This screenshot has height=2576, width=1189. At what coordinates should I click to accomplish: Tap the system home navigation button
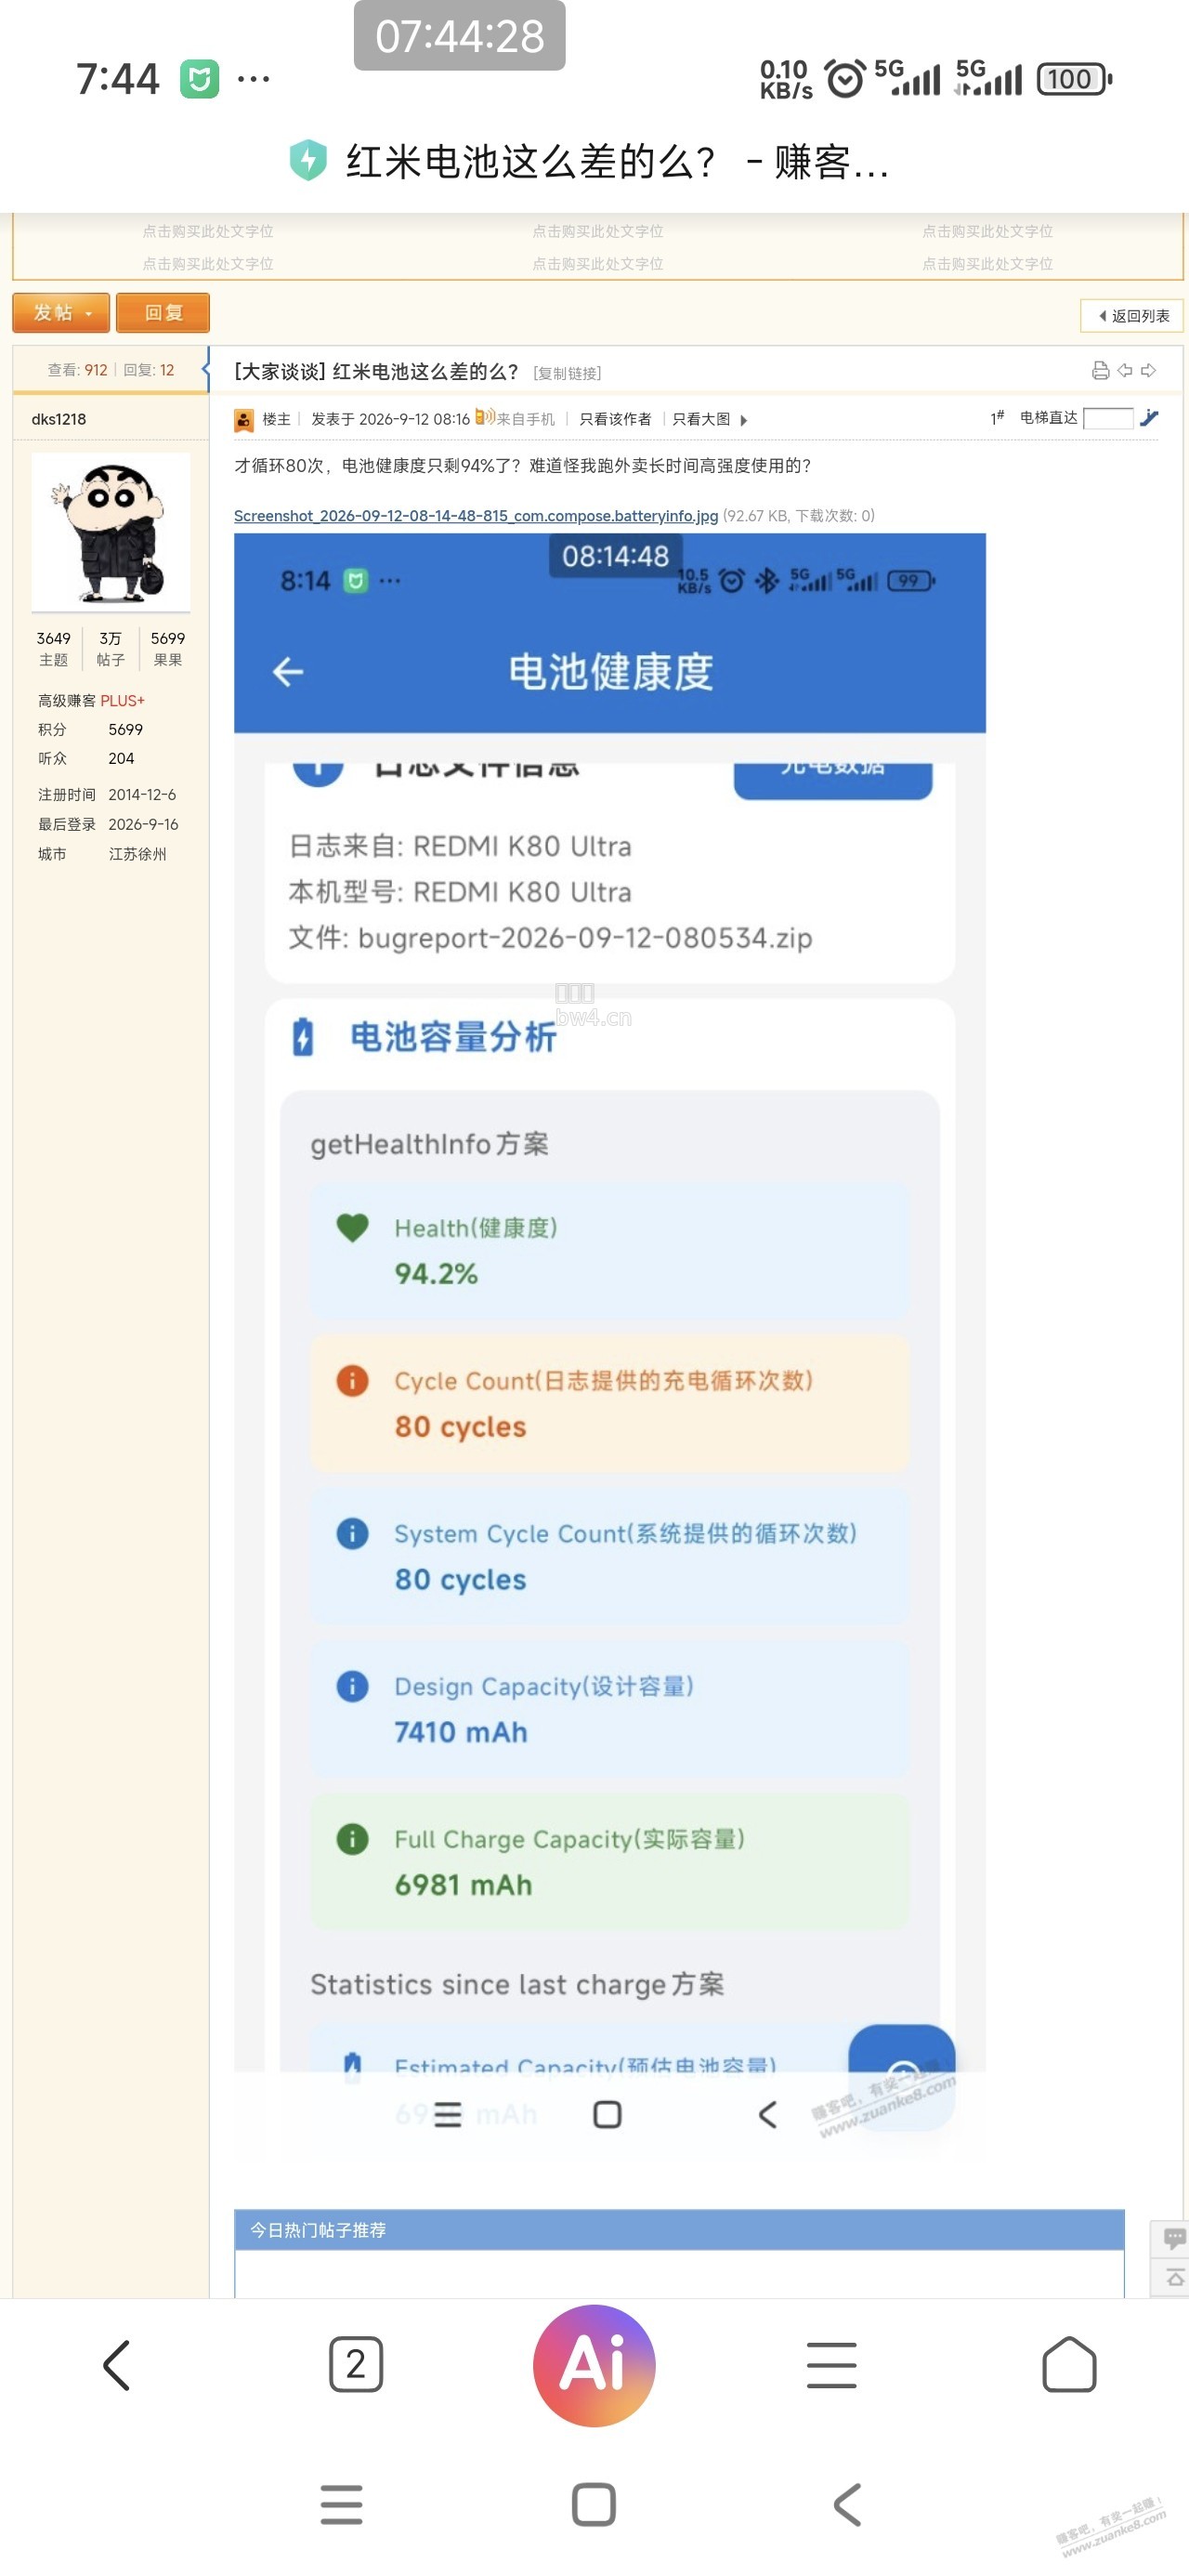[594, 2505]
